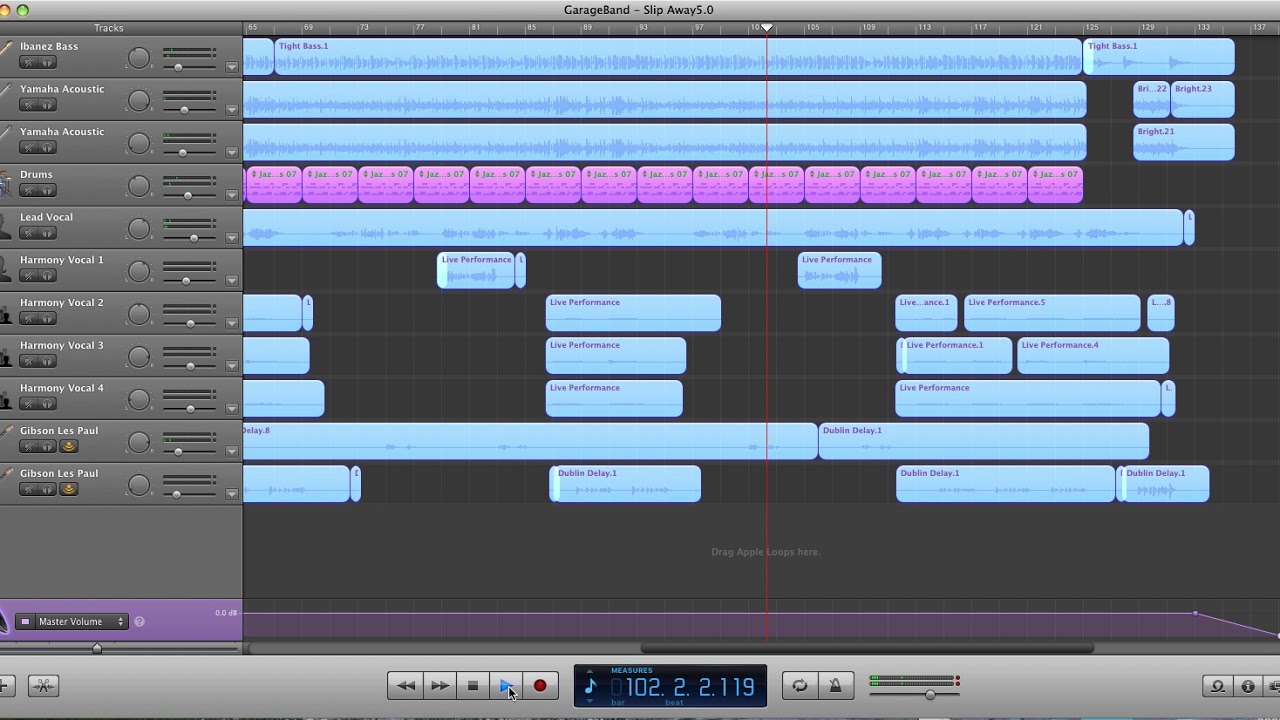Select the Drums track kit icon
The height and width of the screenshot is (720, 1280).
[6, 184]
